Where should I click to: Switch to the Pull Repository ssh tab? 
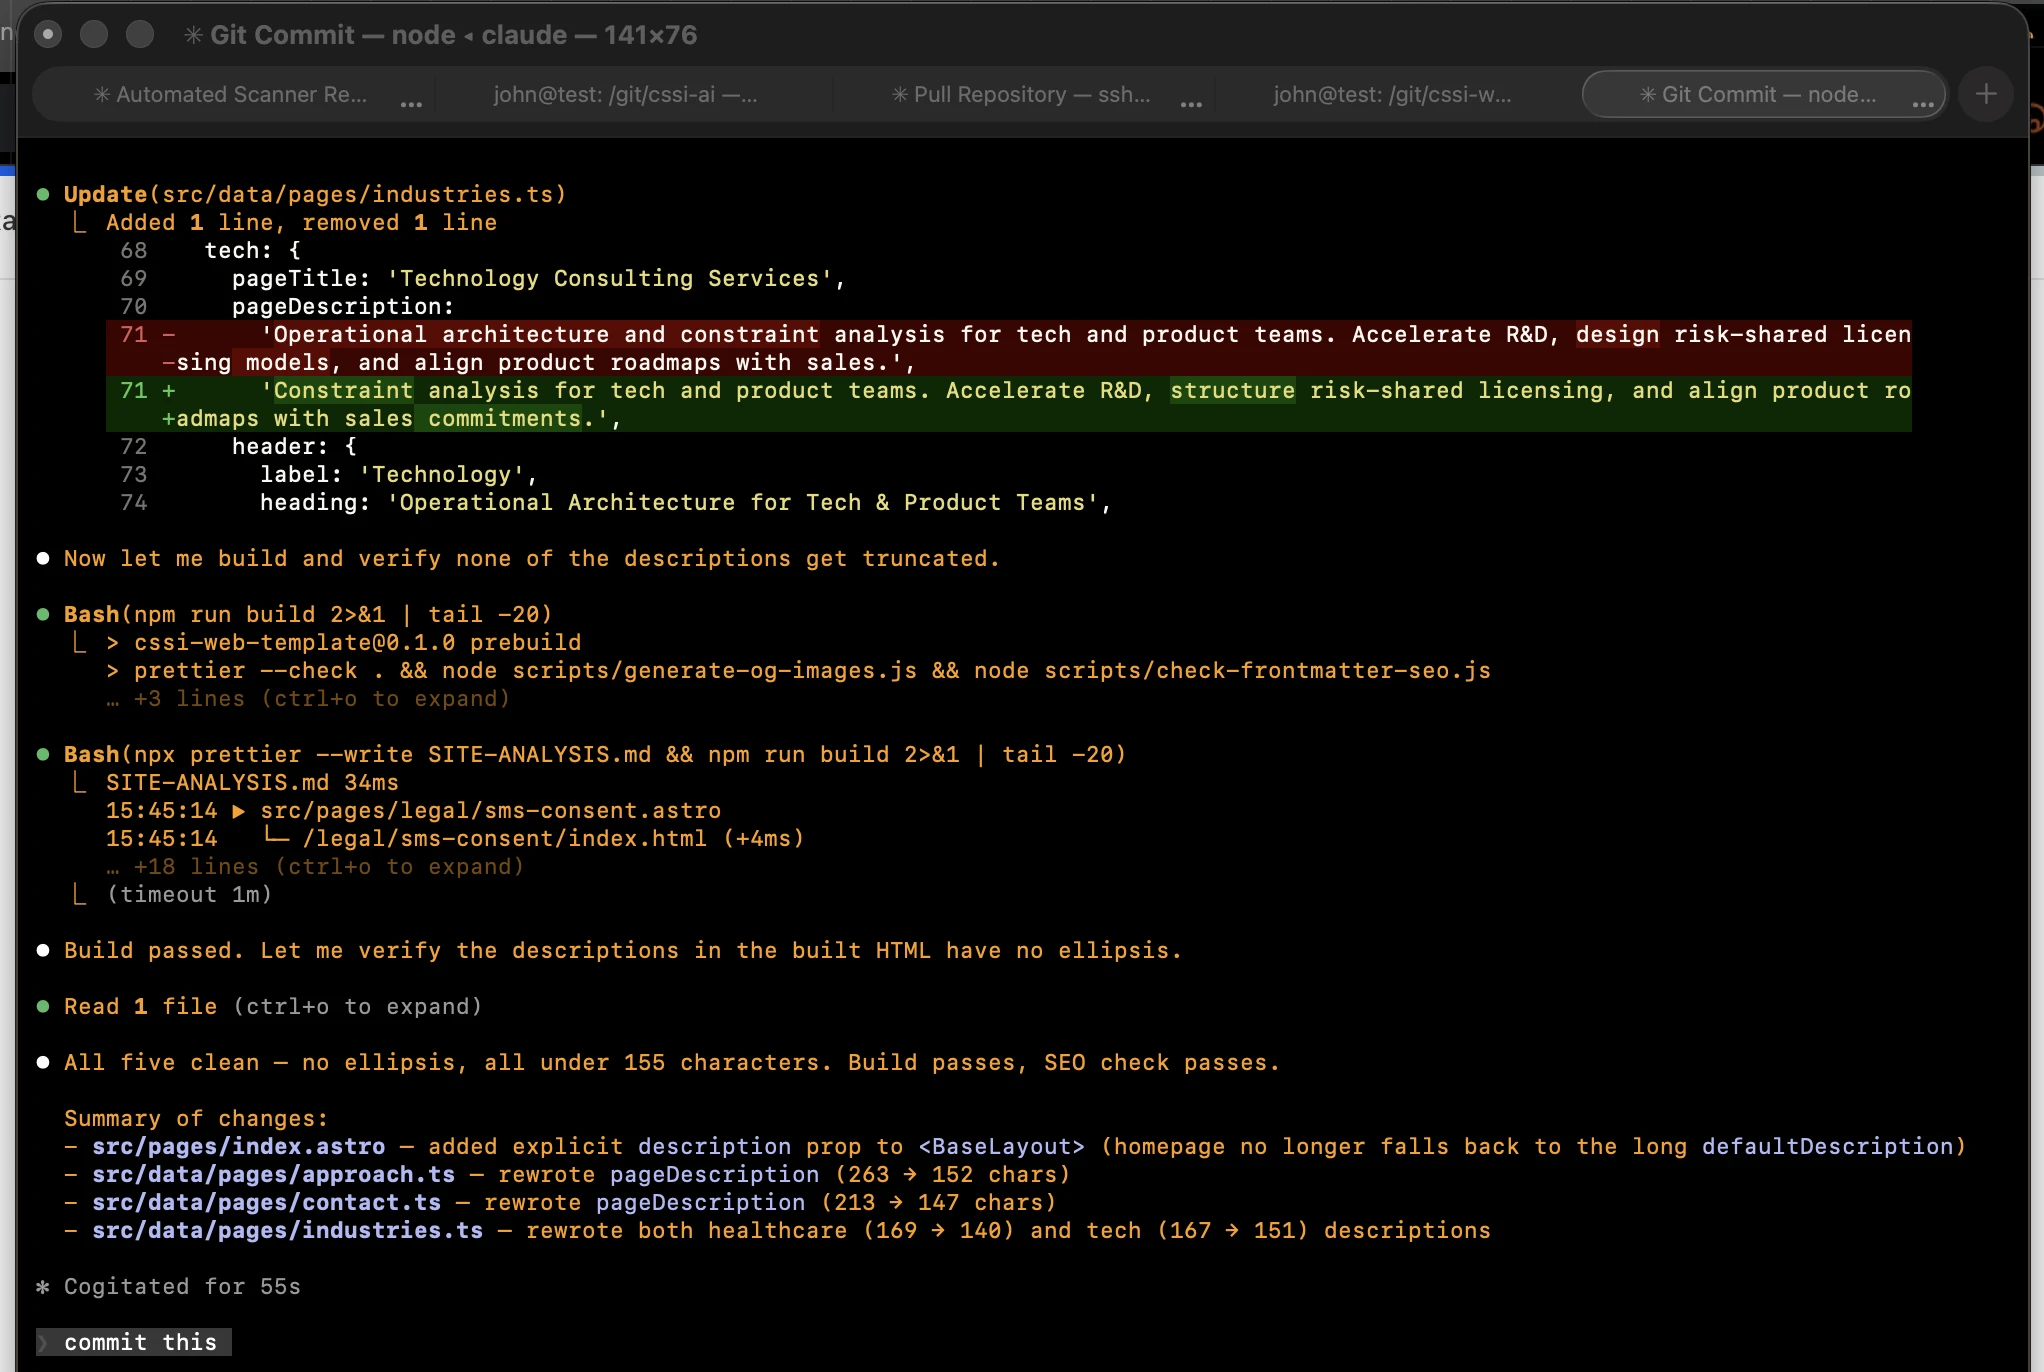point(1020,93)
